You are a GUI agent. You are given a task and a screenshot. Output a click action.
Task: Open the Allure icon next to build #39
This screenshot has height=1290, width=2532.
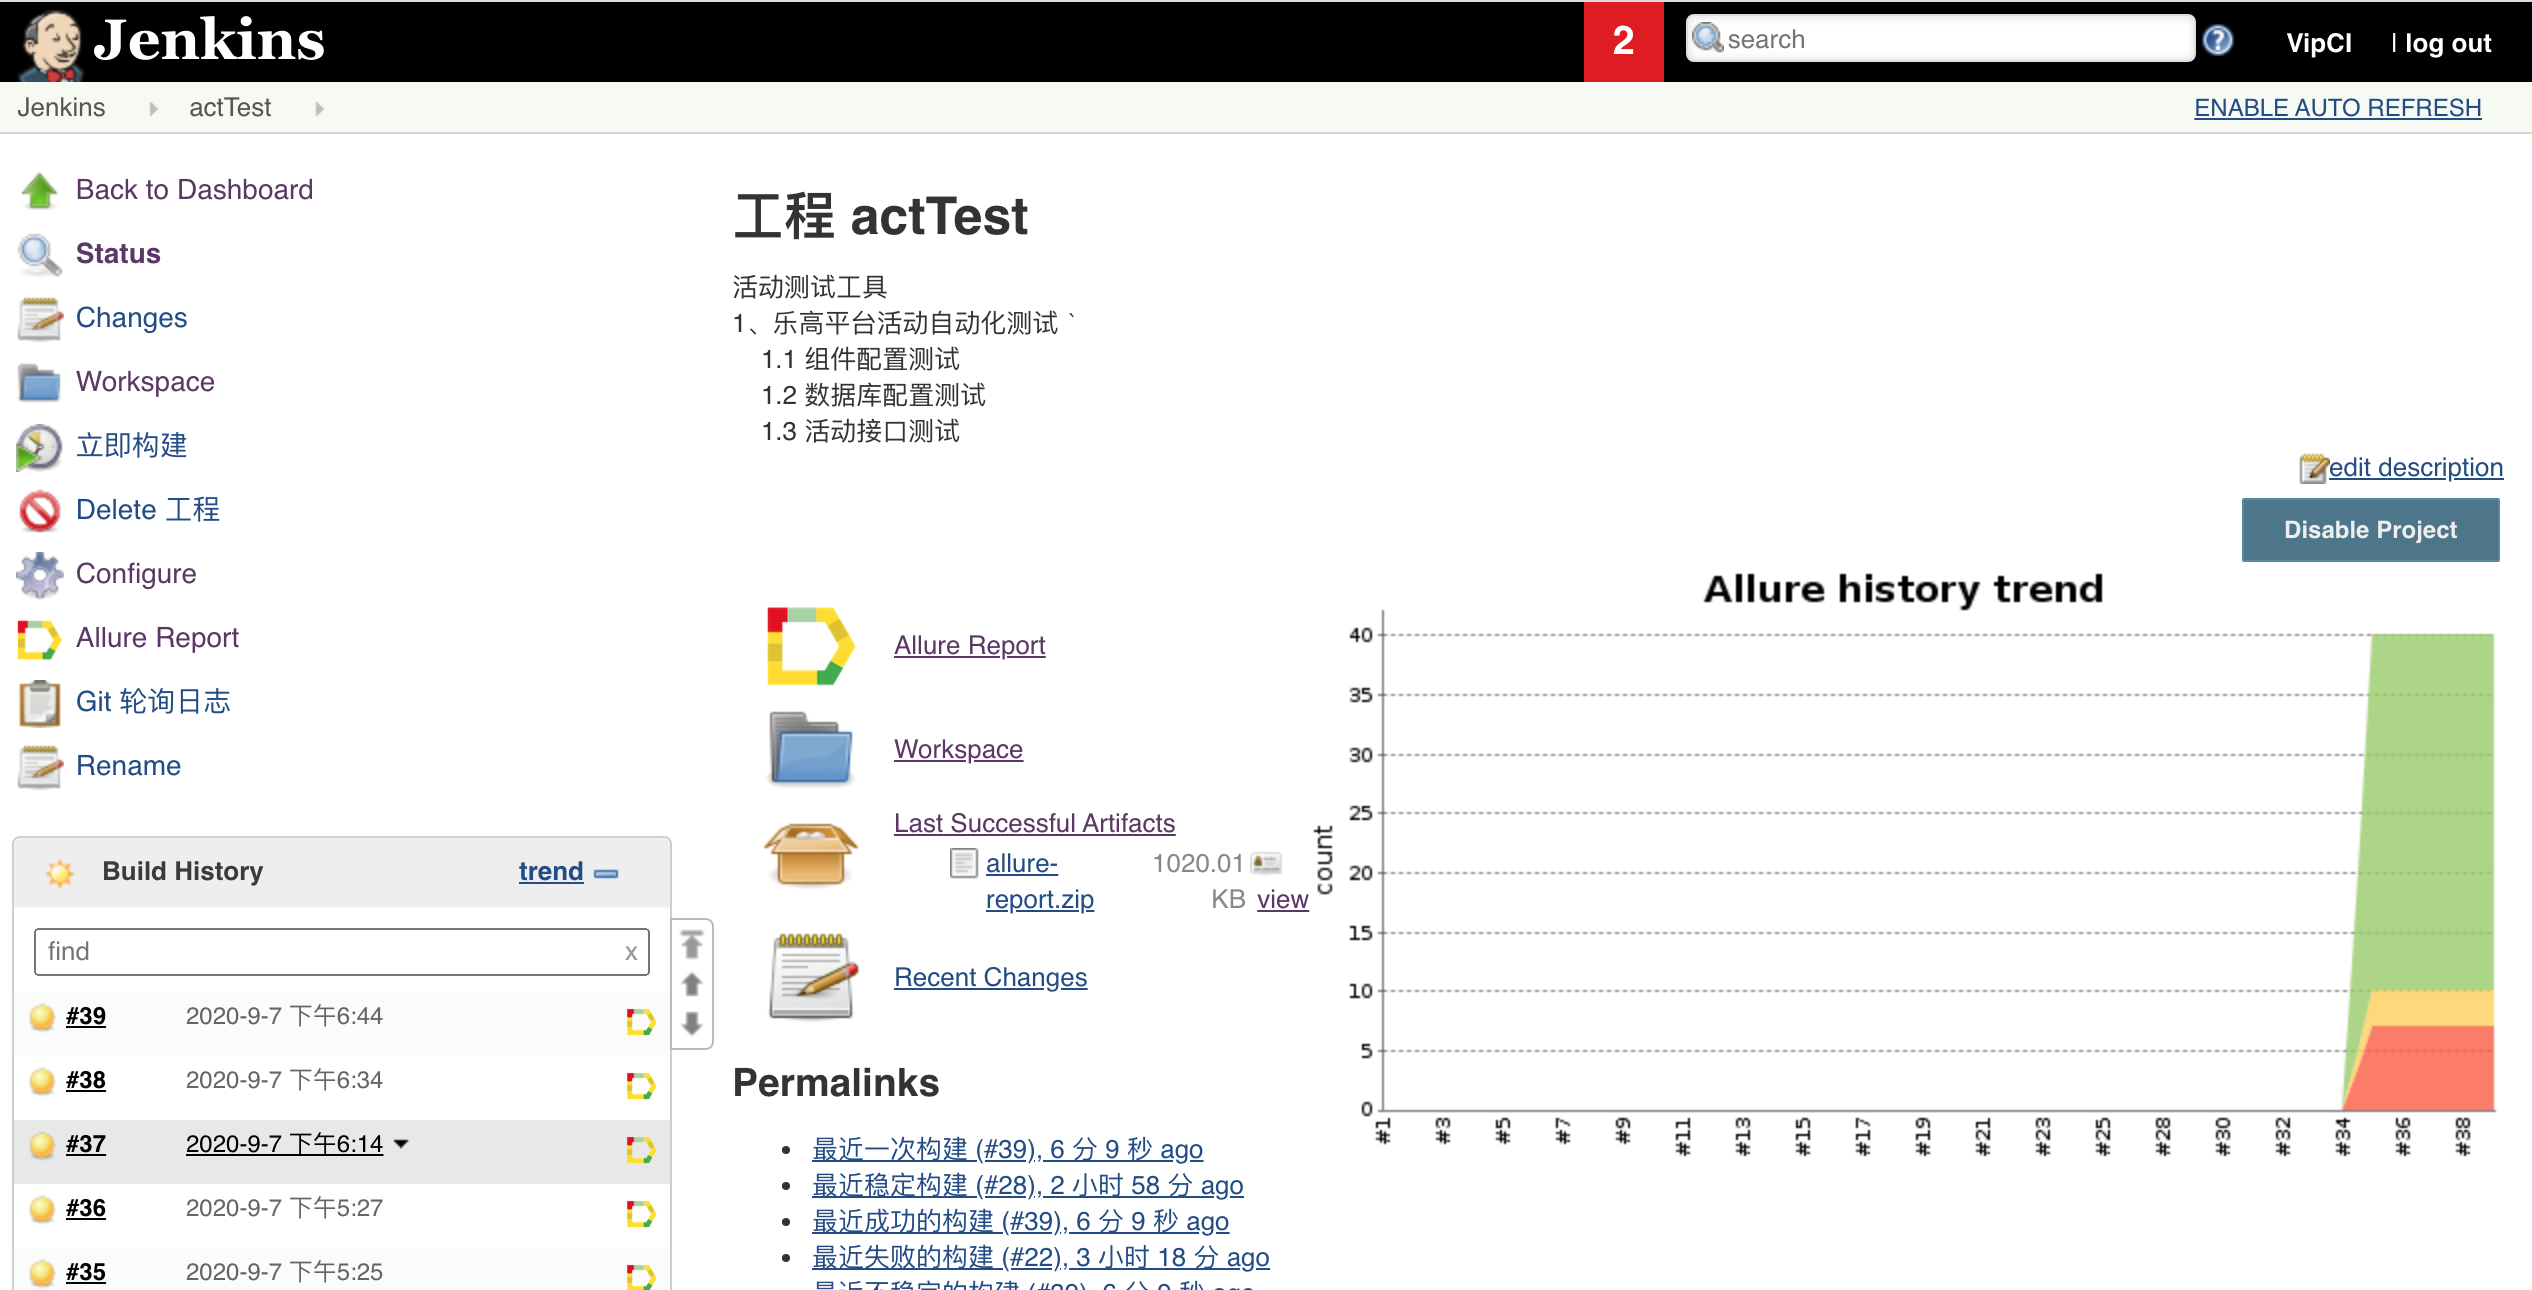tap(640, 1020)
